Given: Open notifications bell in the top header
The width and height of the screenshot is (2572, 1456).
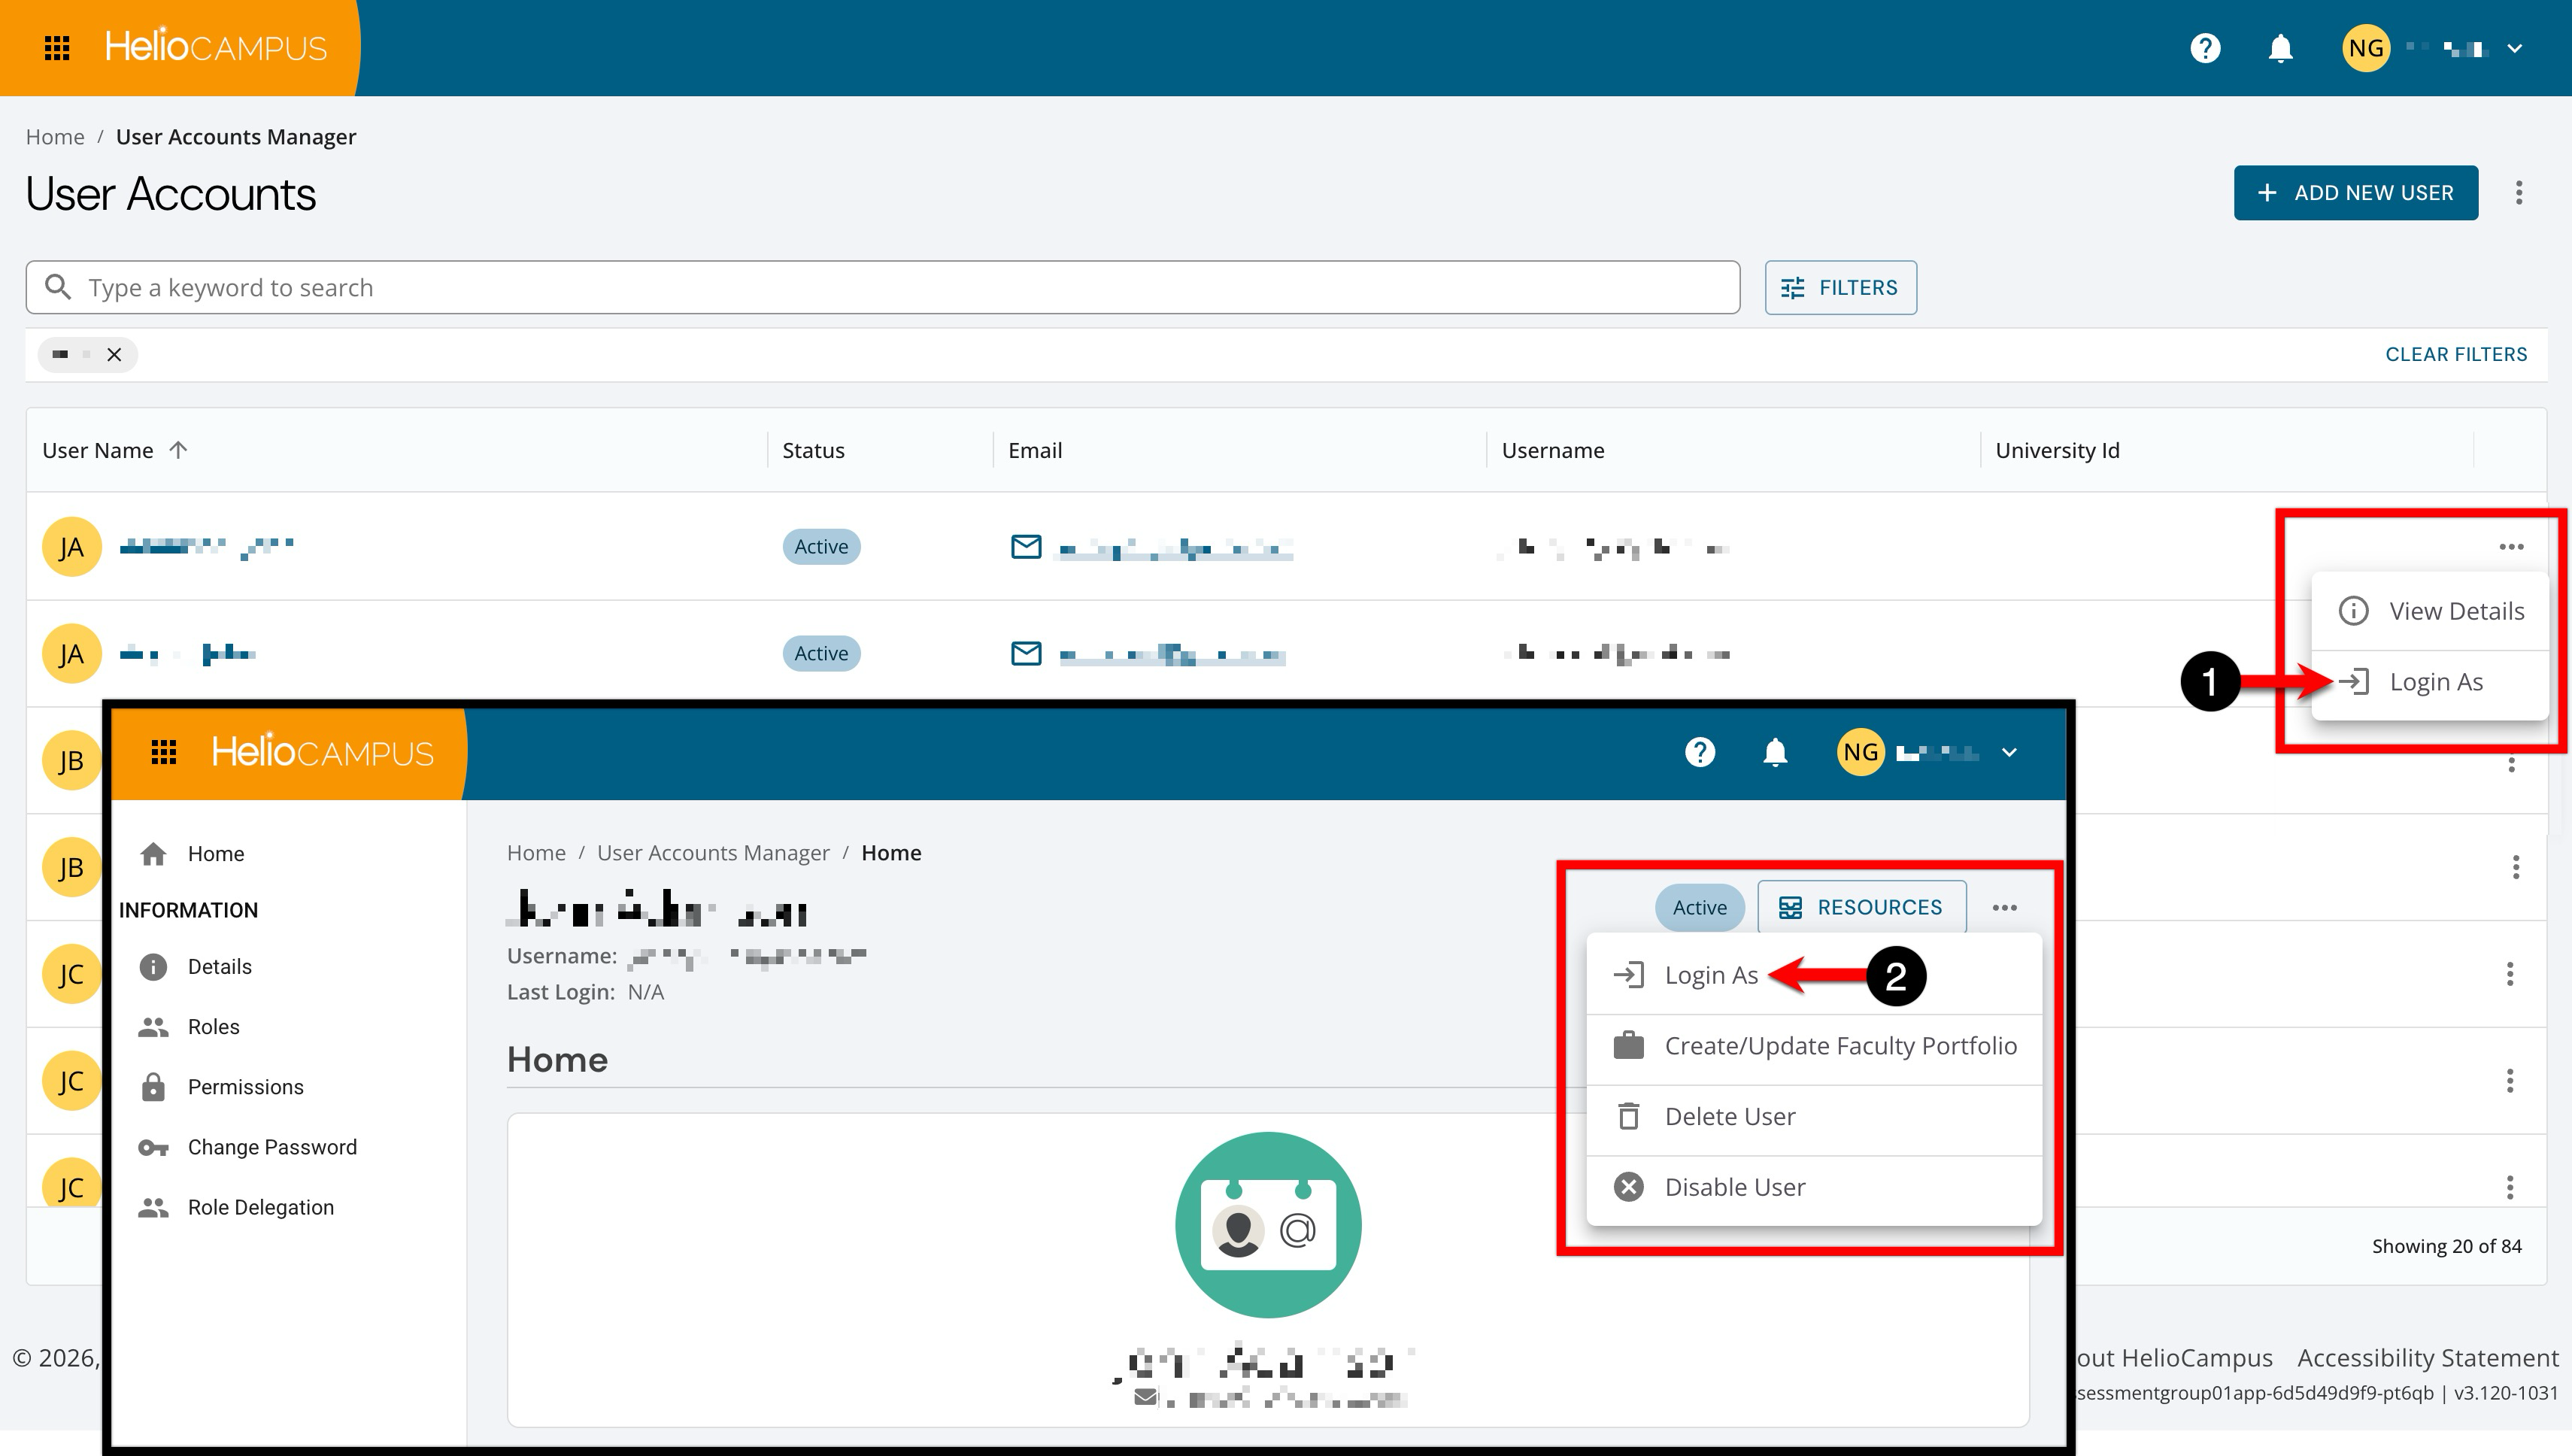Looking at the screenshot, I should (x=2280, y=48).
